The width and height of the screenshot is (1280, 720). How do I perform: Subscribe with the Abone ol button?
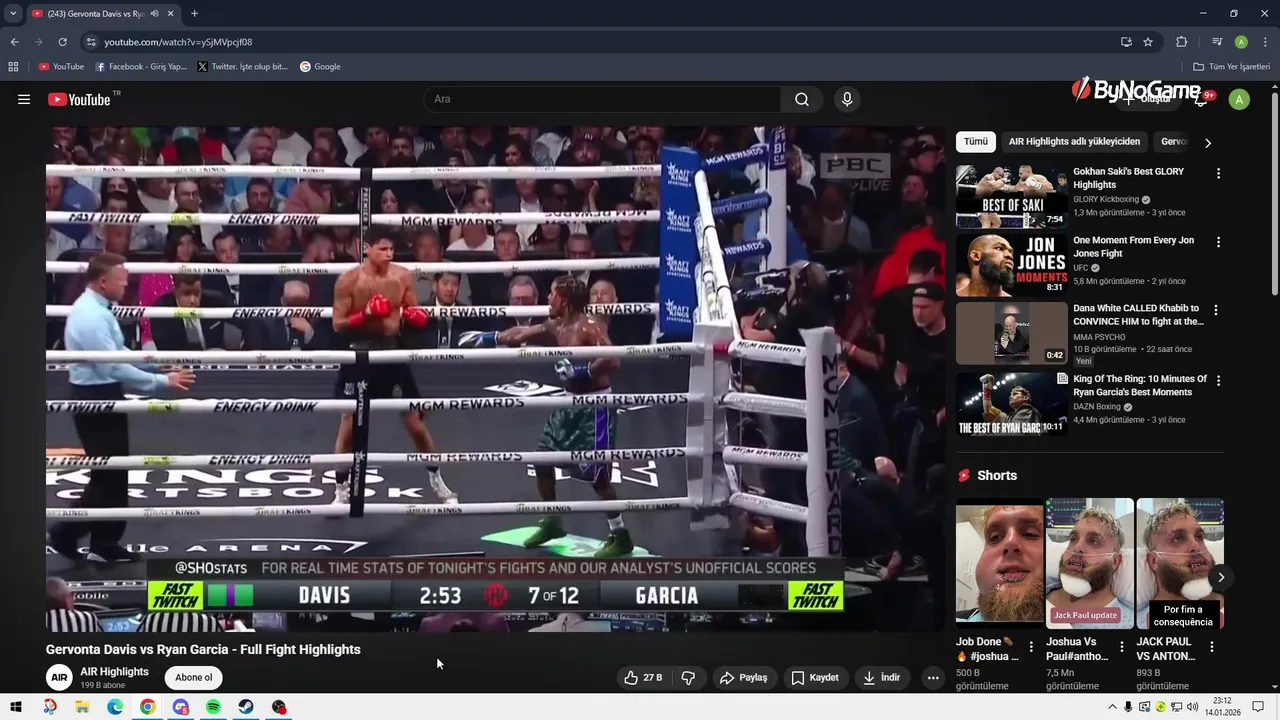coord(194,678)
